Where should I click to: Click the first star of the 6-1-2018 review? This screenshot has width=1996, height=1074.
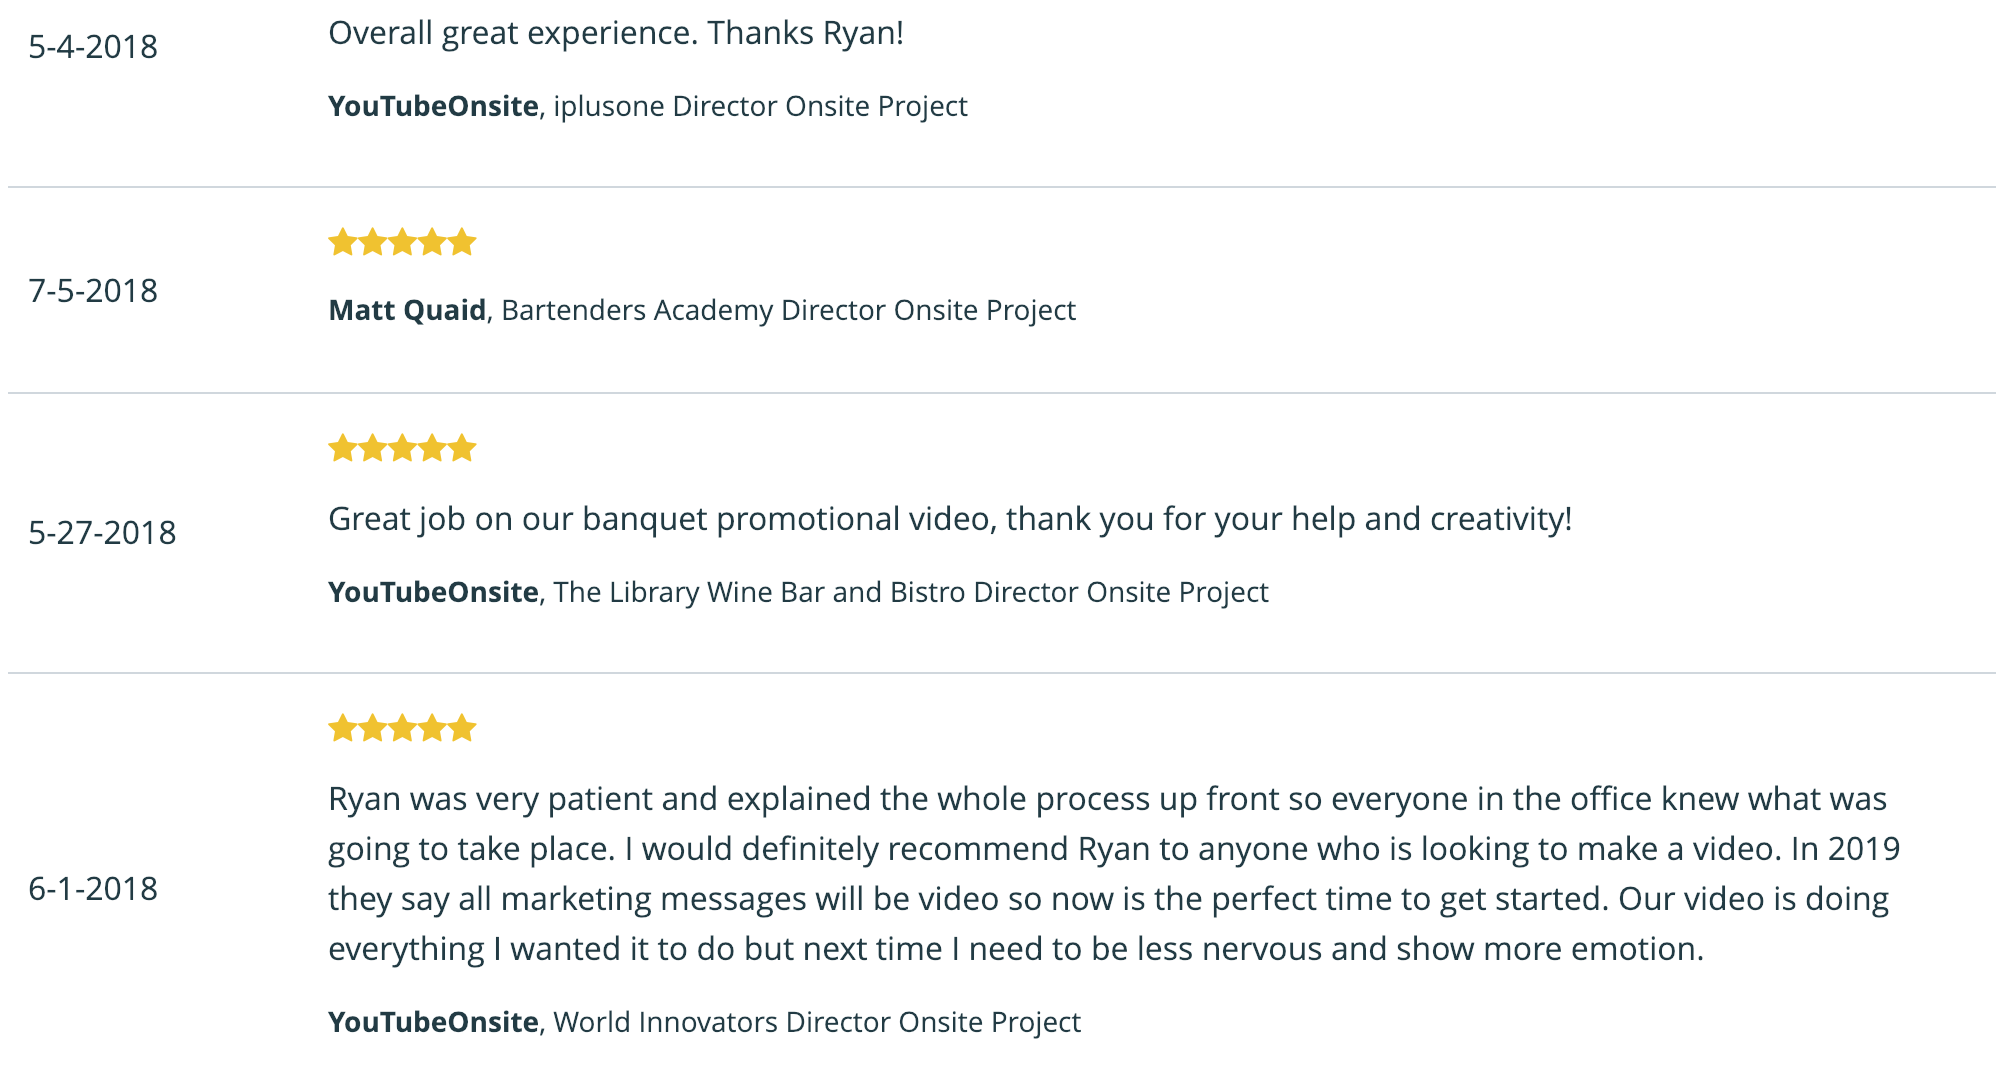click(x=343, y=728)
